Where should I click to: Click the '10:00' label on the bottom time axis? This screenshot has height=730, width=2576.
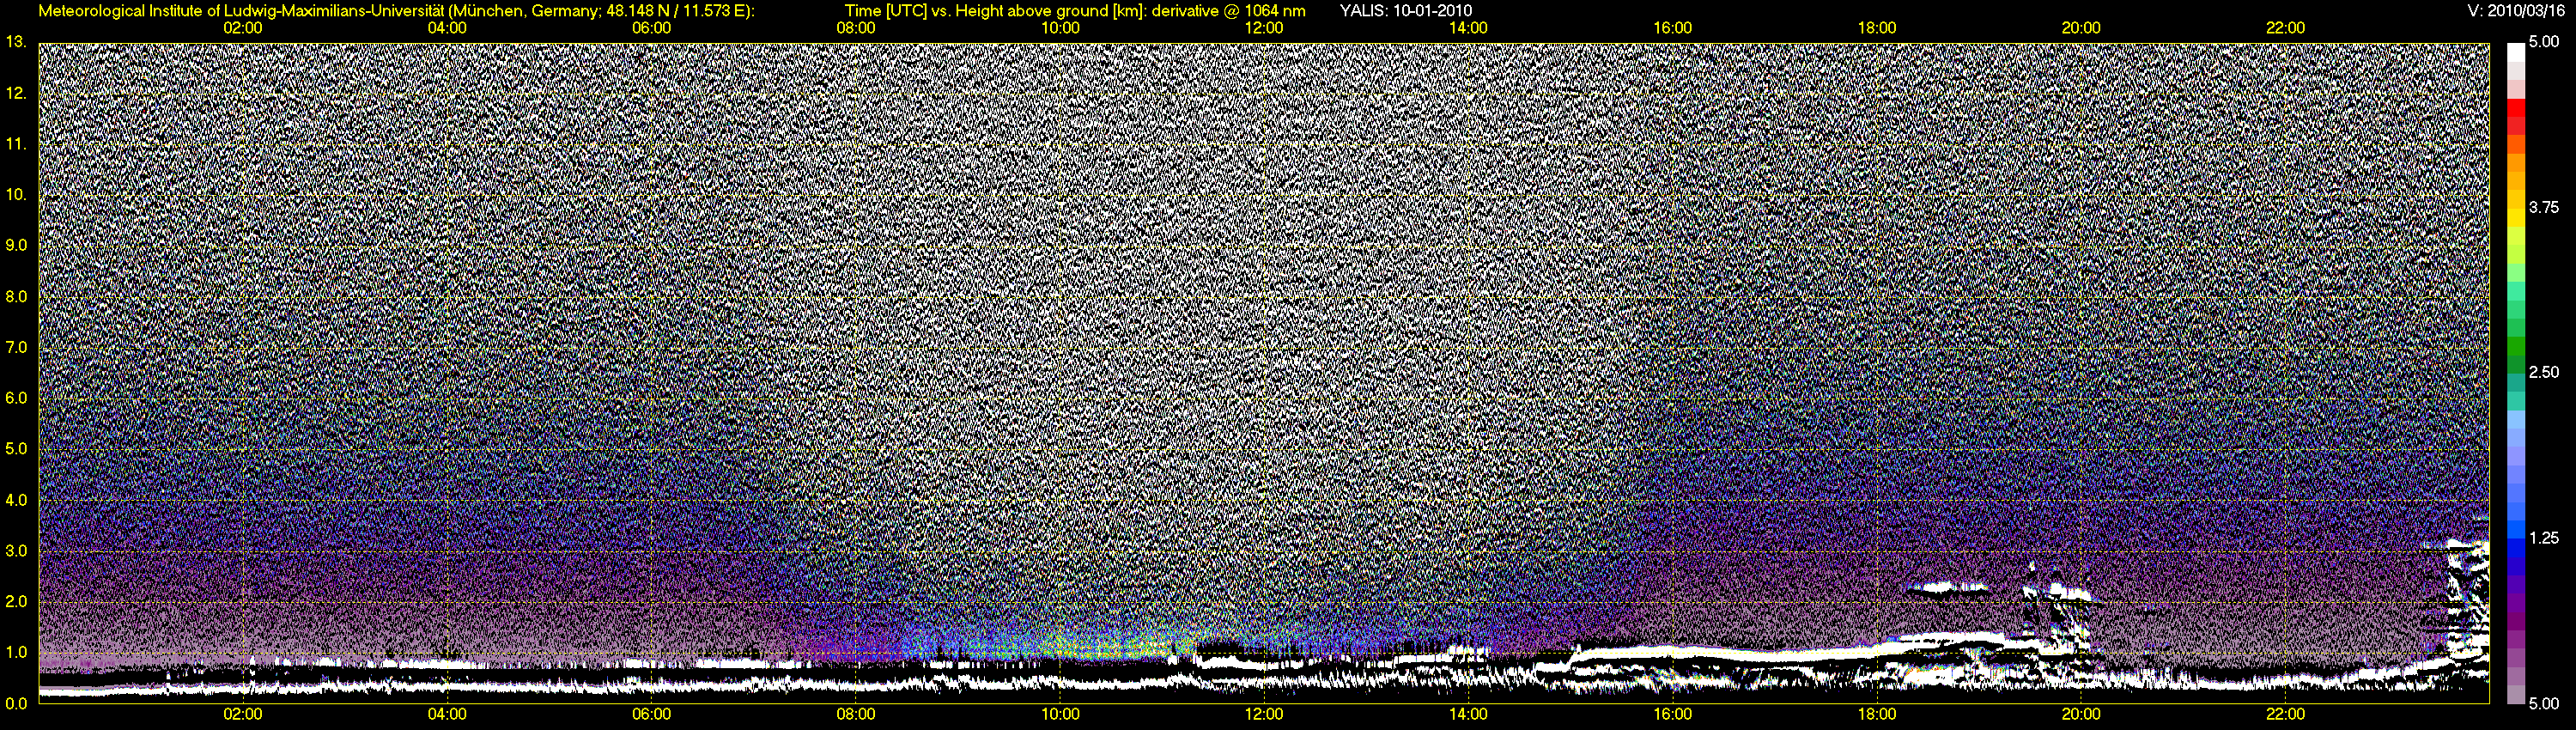point(1060,714)
